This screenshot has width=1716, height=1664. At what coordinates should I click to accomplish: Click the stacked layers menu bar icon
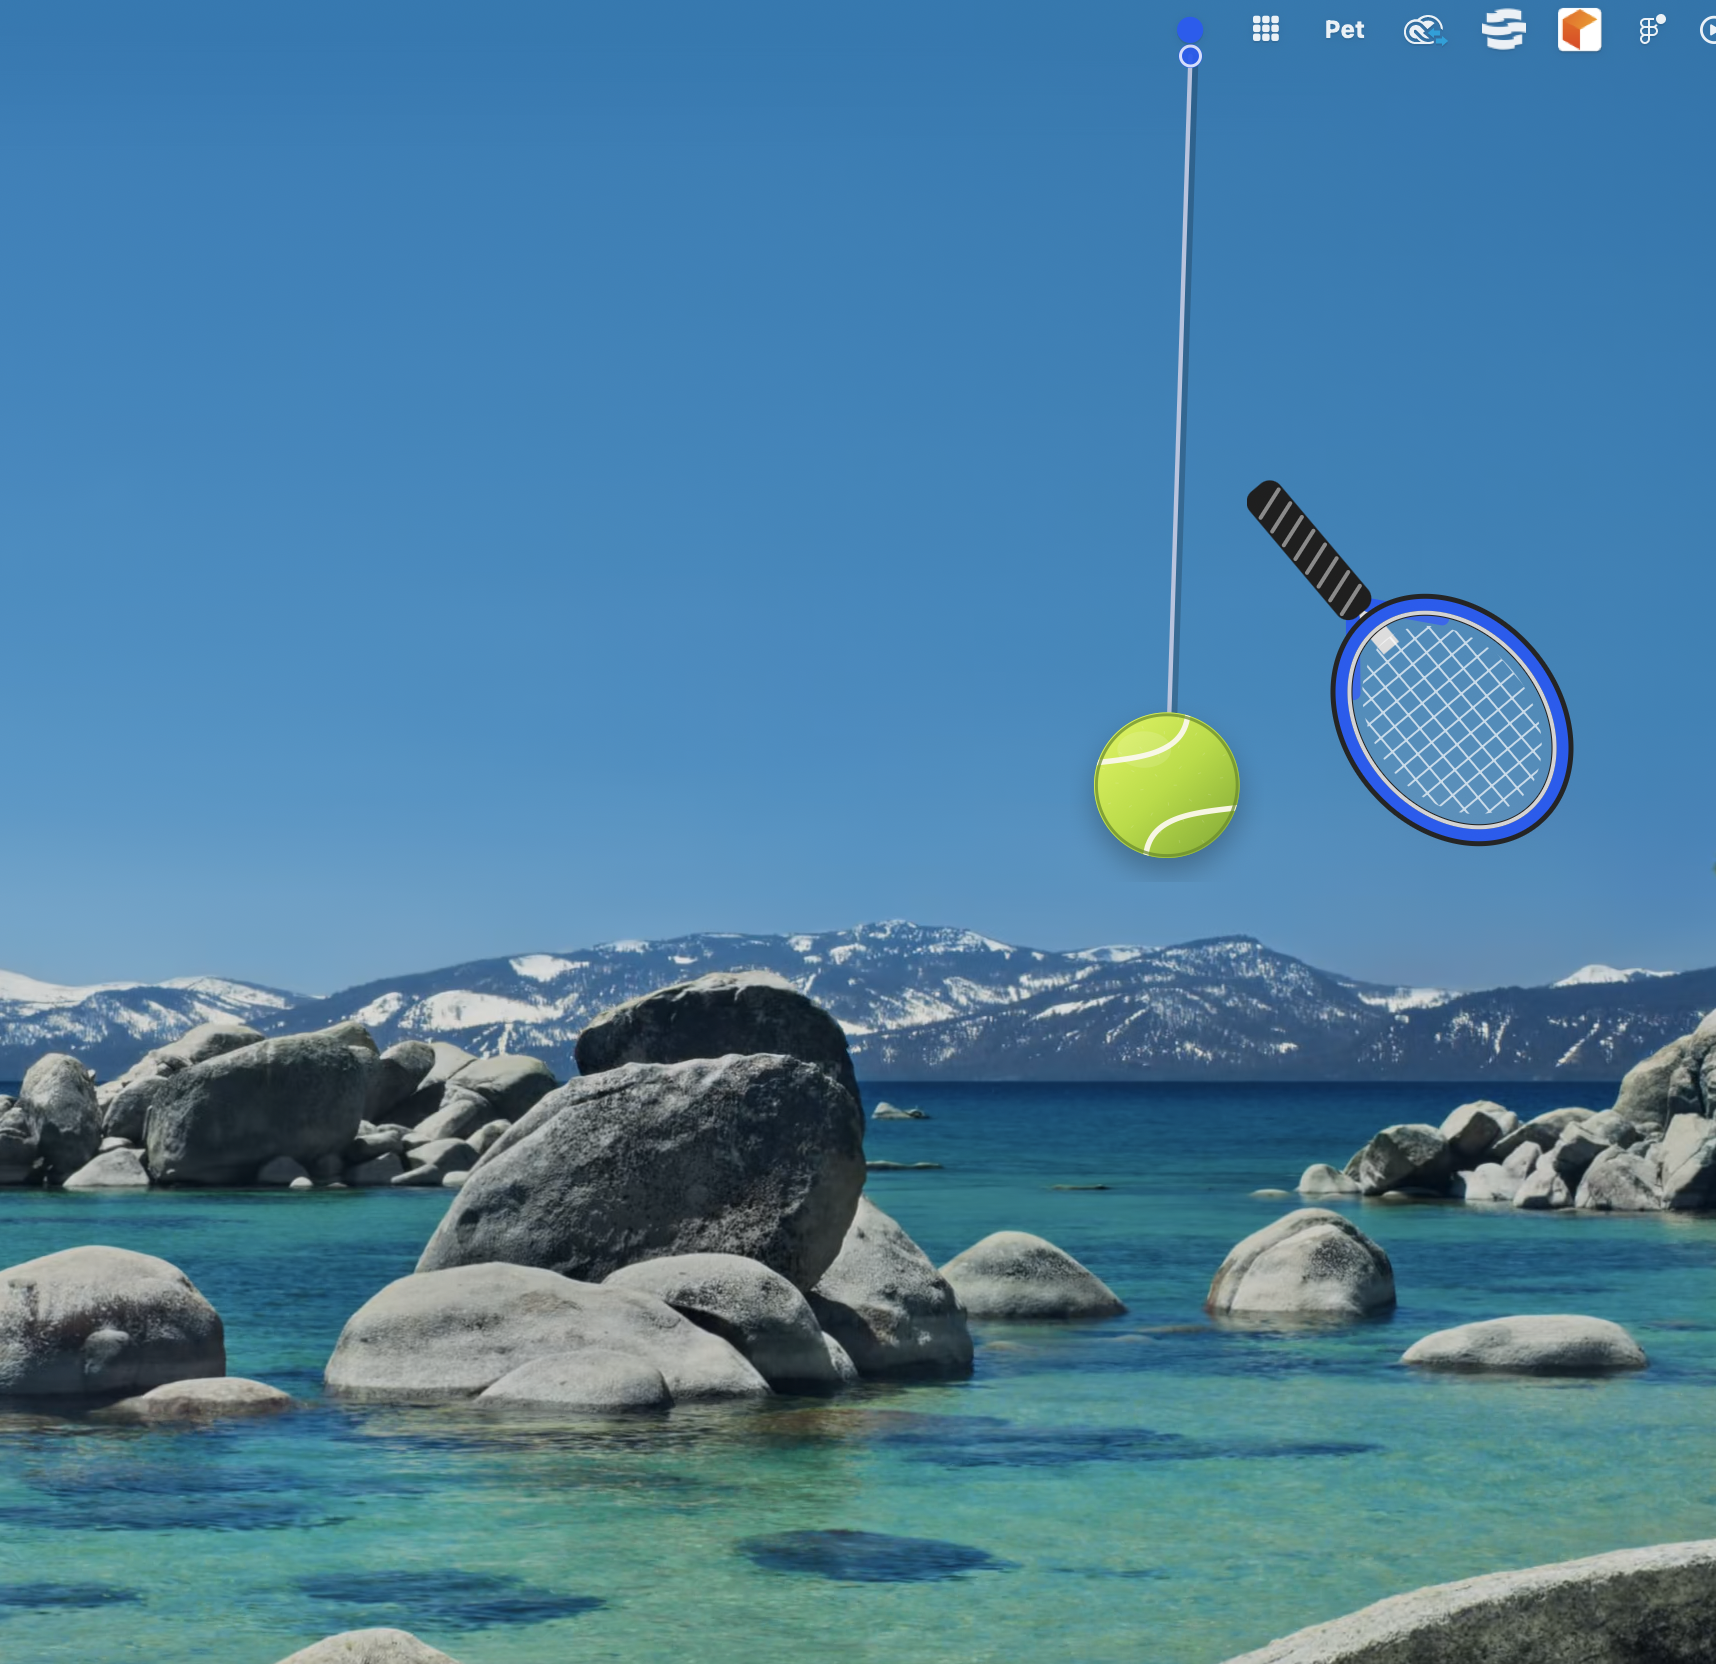coord(1503,29)
